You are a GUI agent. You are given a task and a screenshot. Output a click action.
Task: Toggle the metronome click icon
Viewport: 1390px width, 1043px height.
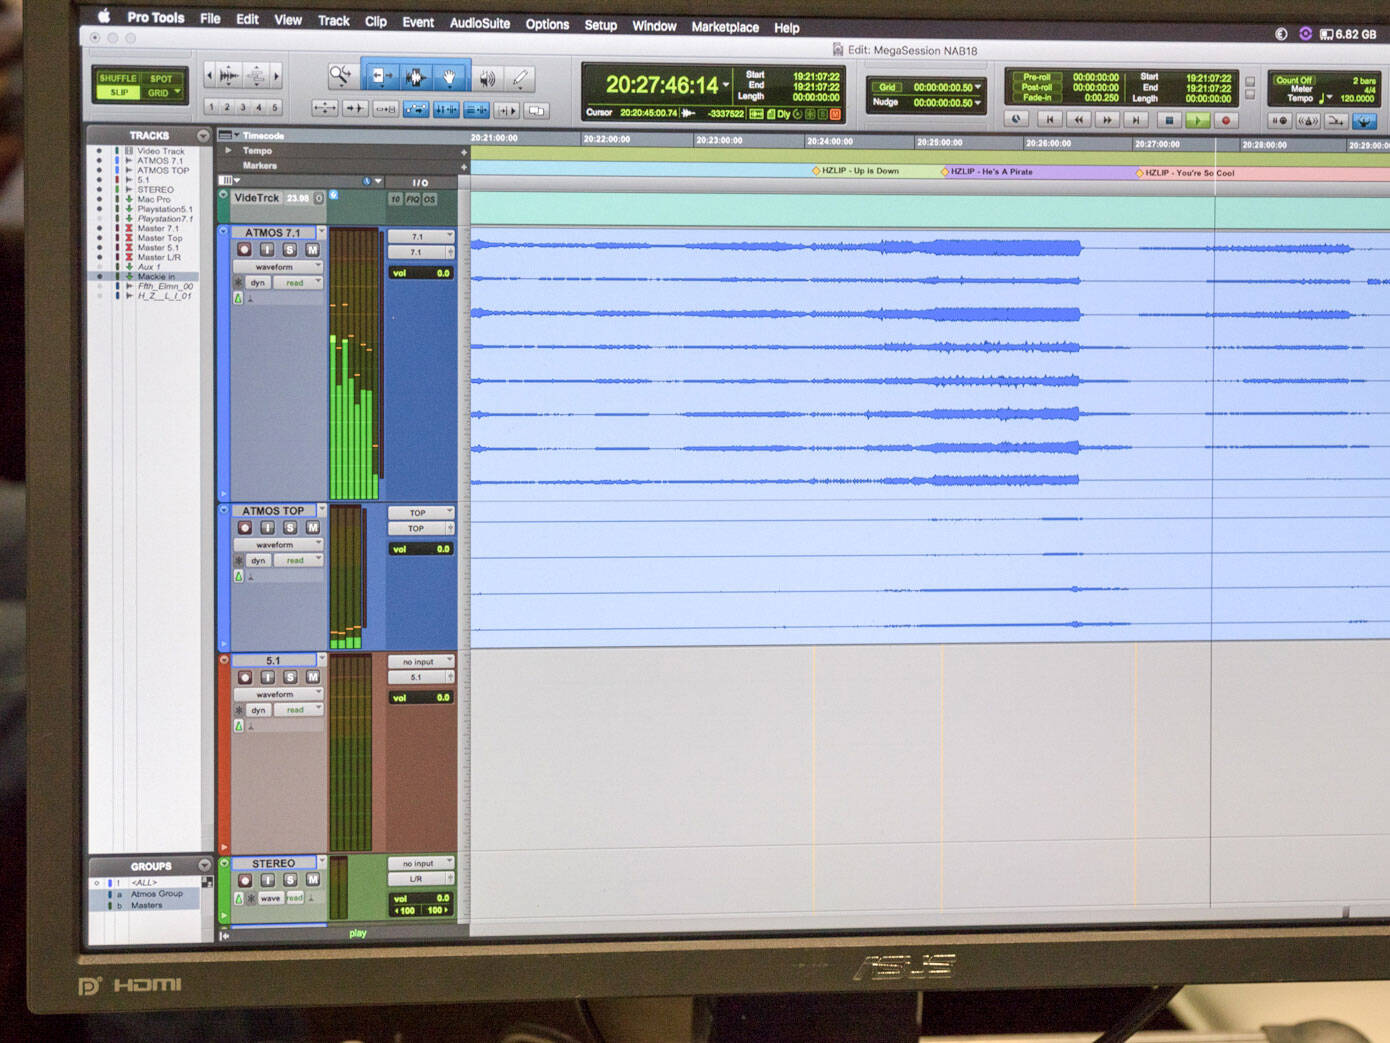point(1308,121)
